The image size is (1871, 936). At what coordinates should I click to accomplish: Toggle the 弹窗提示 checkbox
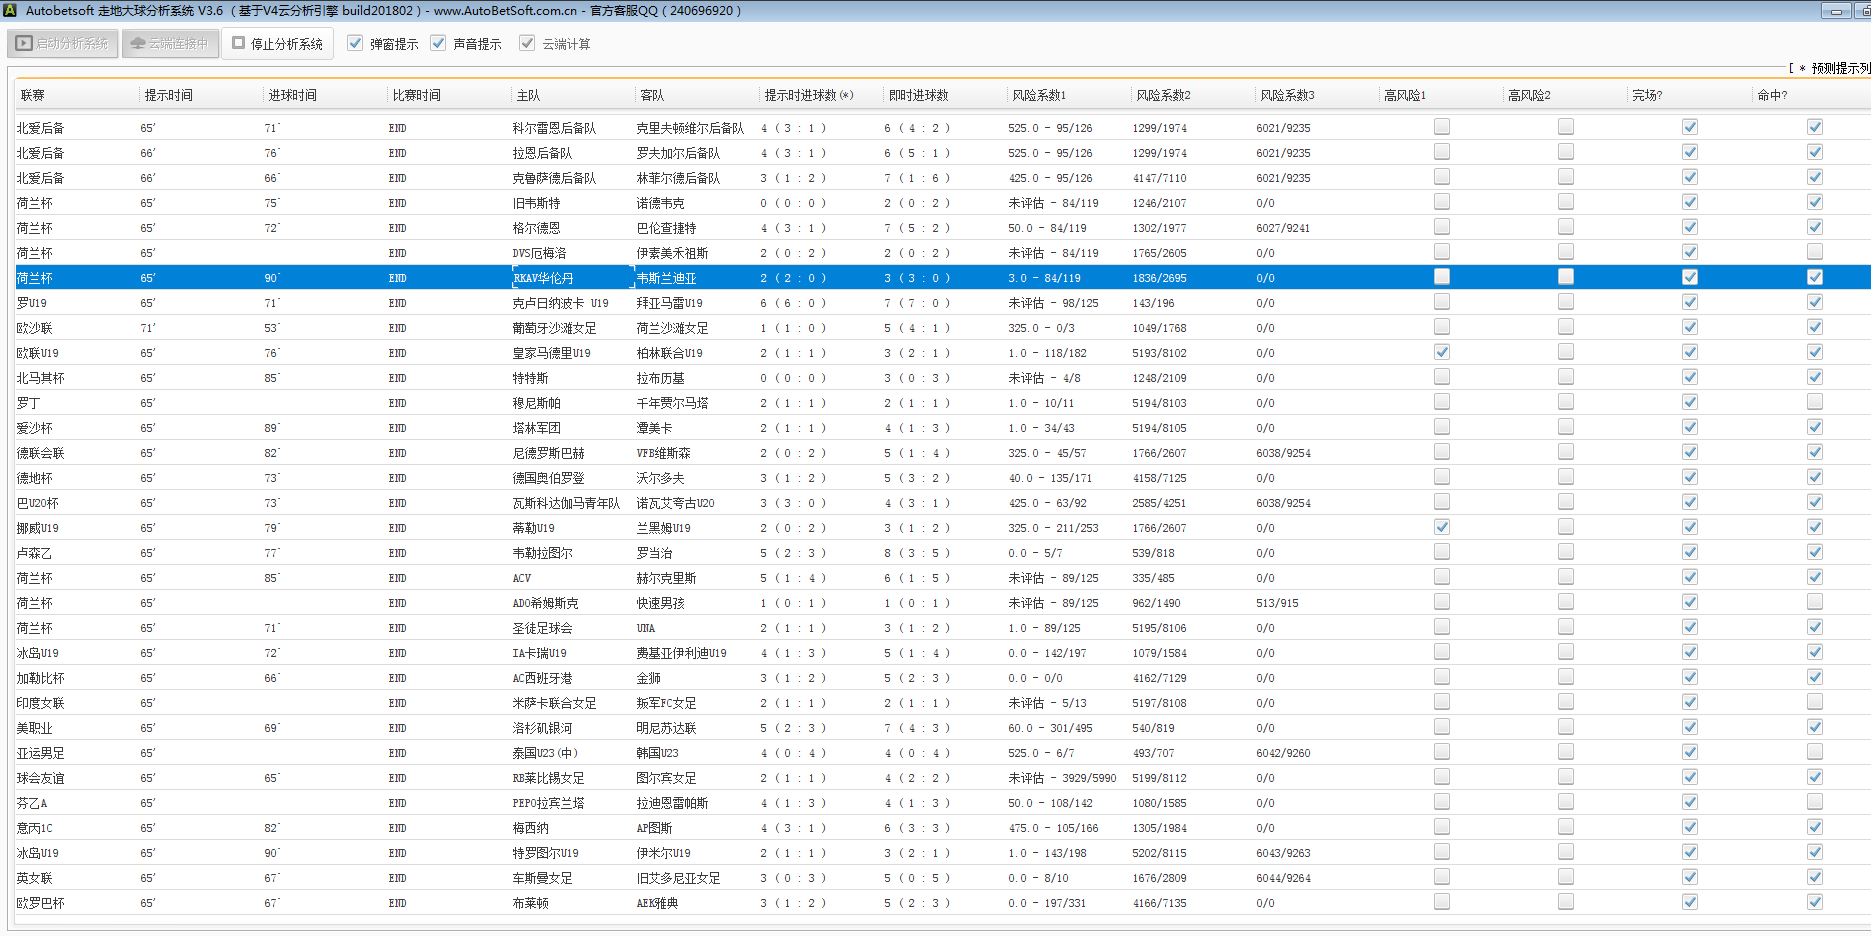coord(355,44)
